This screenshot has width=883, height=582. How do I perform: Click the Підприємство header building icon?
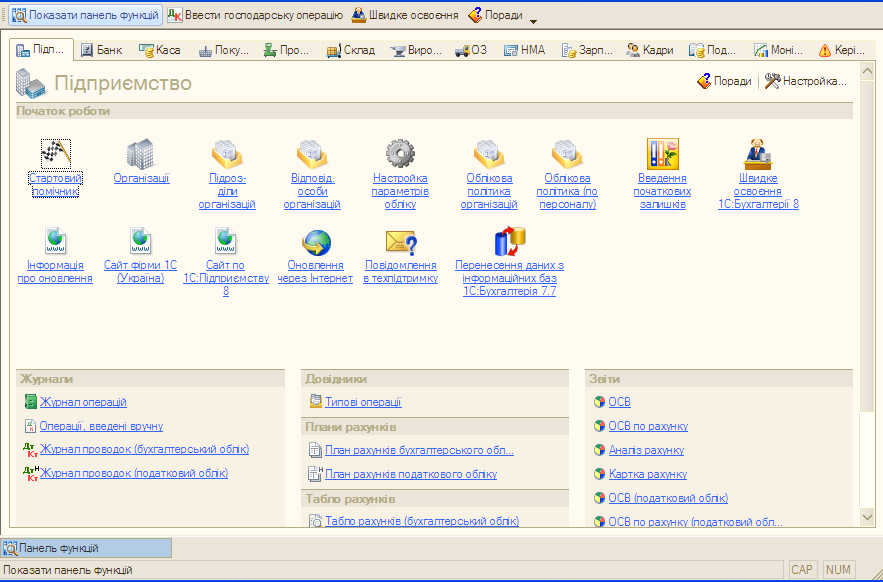pyautogui.click(x=31, y=83)
